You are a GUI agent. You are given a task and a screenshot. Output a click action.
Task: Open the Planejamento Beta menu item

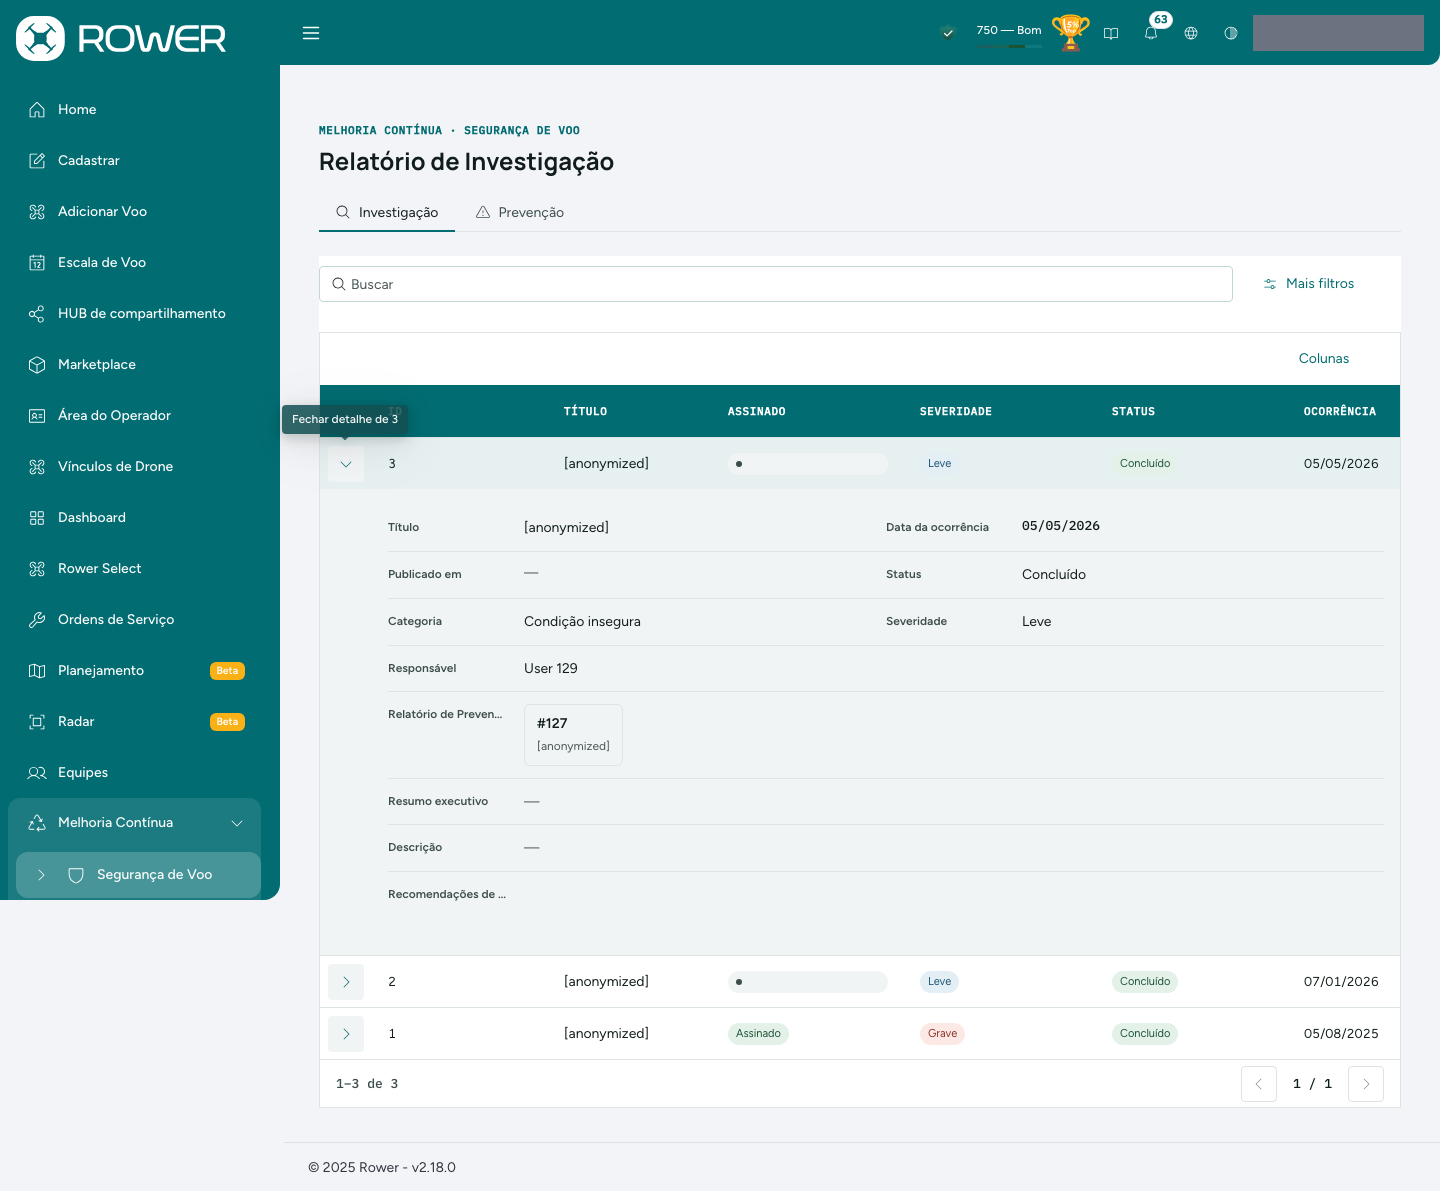[x=134, y=671]
